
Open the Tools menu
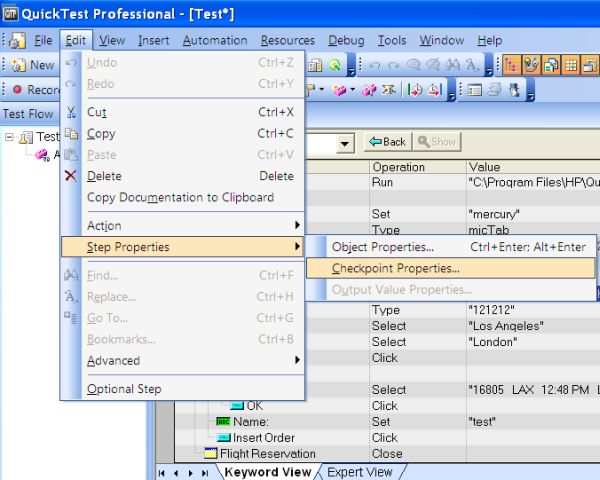(x=392, y=40)
